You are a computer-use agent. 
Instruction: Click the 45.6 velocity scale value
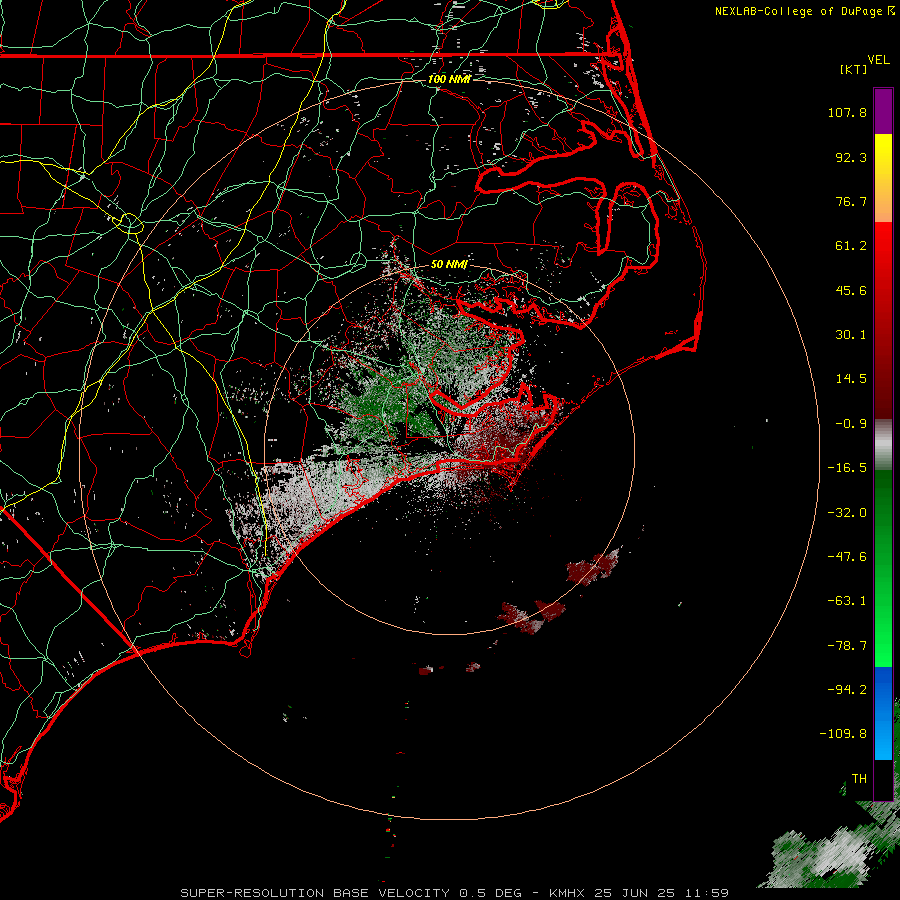click(851, 290)
